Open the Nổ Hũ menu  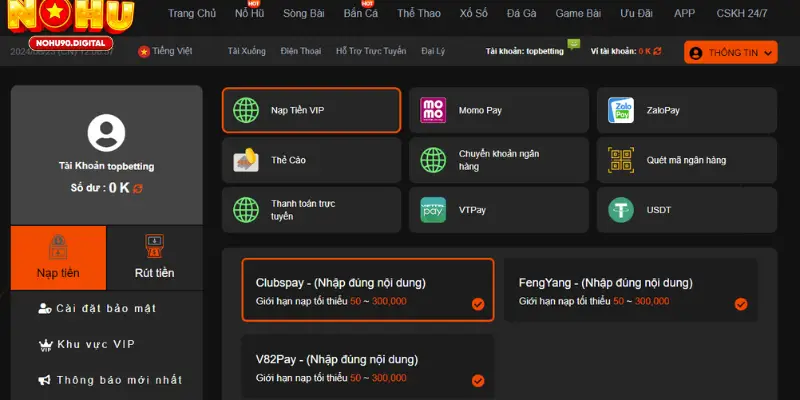[x=249, y=14]
